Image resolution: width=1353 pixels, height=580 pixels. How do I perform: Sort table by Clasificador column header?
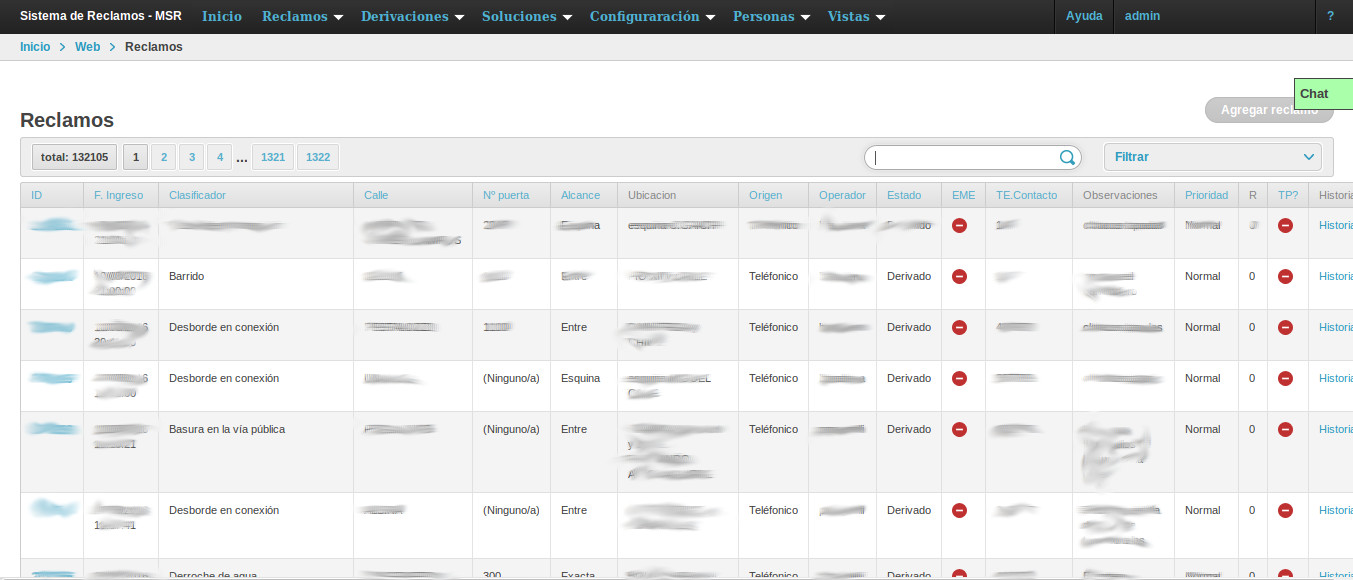pyautogui.click(x=197, y=195)
